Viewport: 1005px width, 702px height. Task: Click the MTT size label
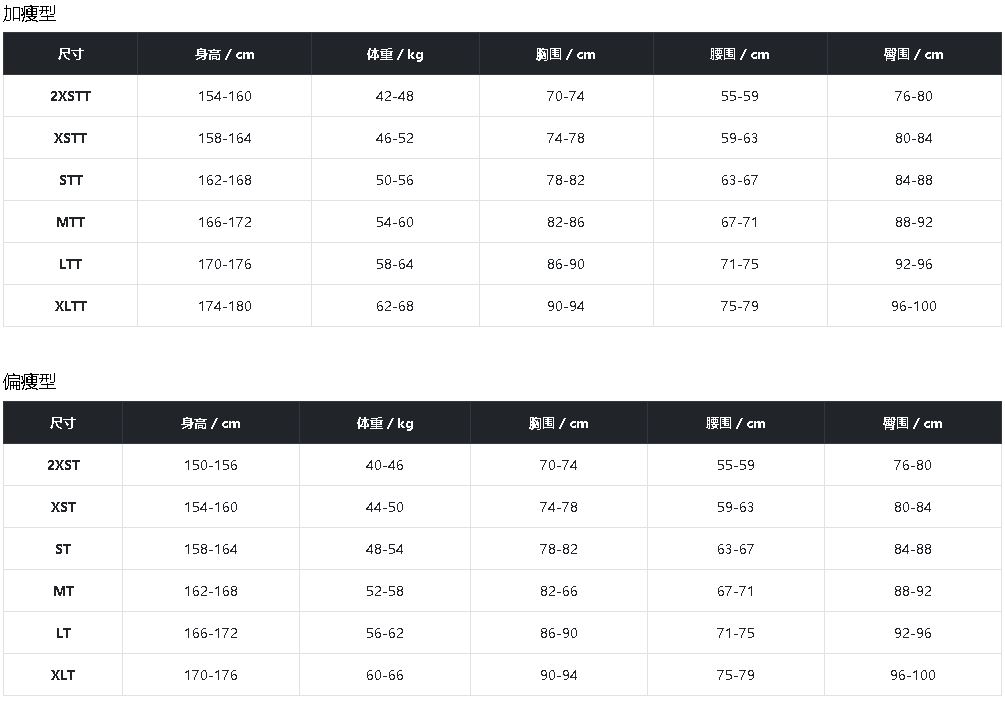70,222
